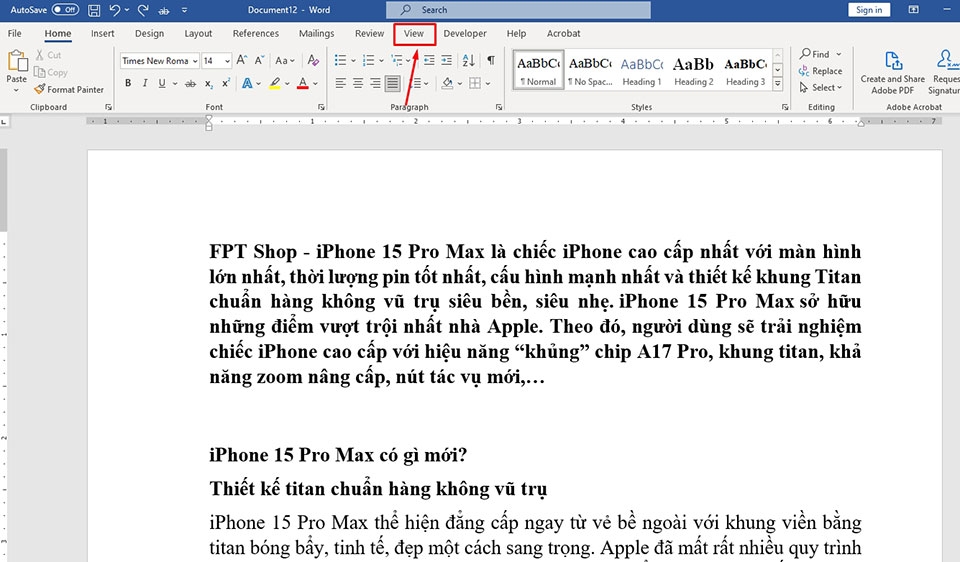Clear all formatting
The width and height of the screenshot is (960, 562).
tap(313, 60)
